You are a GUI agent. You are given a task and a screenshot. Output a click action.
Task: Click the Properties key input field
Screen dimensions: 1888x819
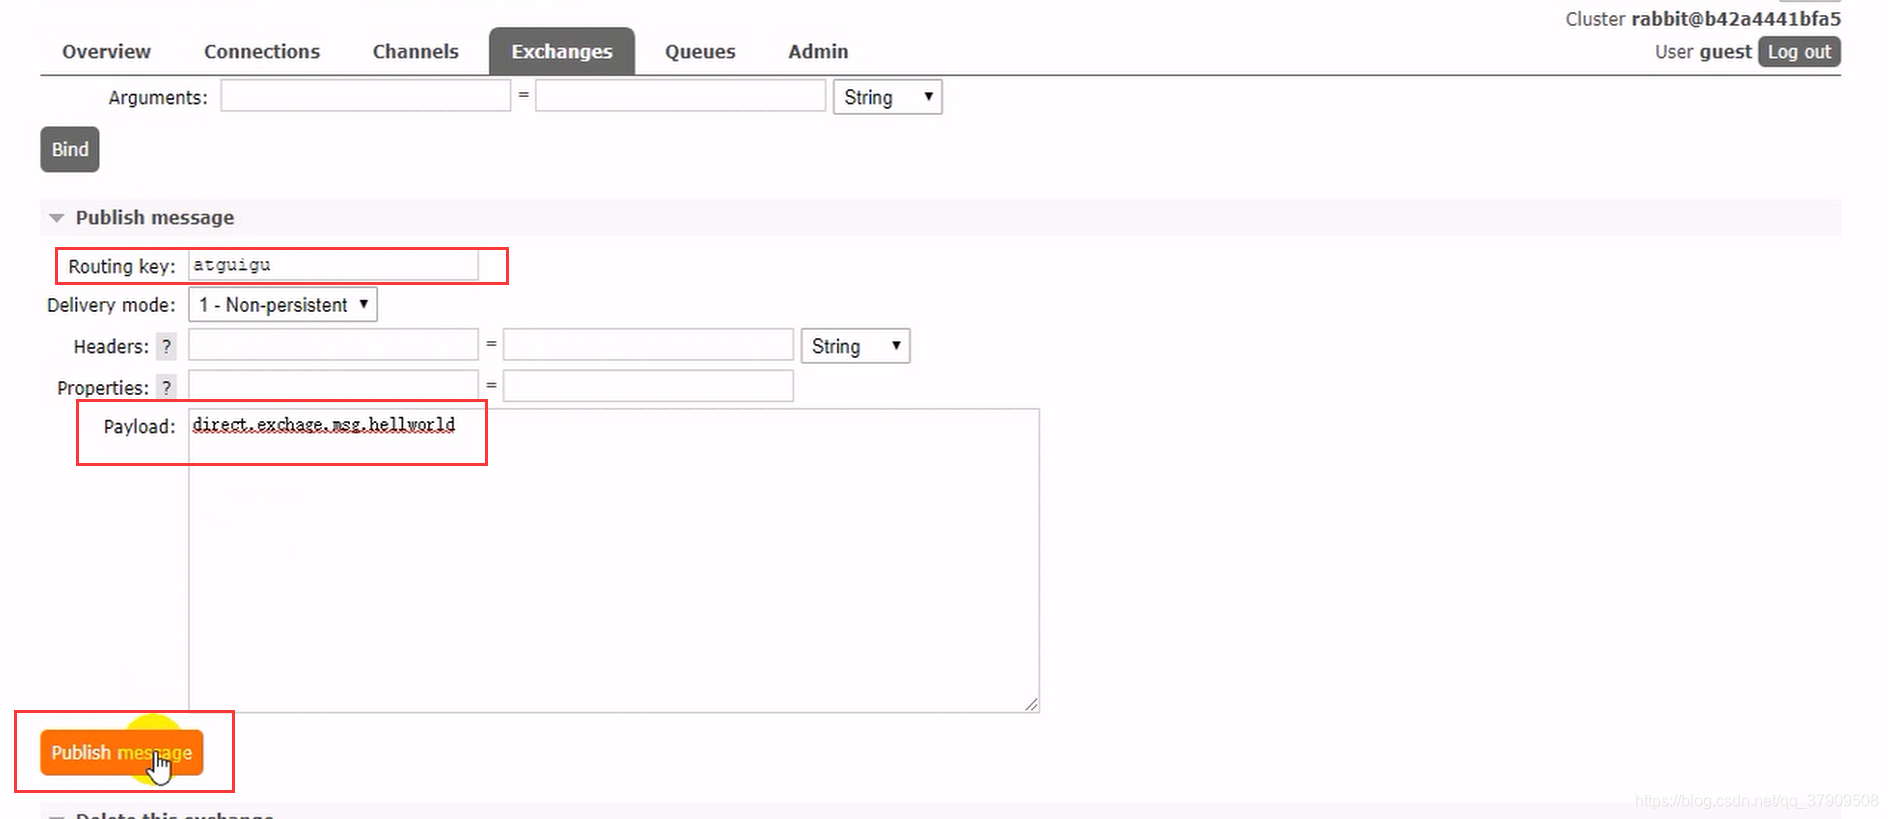(x=333, y=386)
